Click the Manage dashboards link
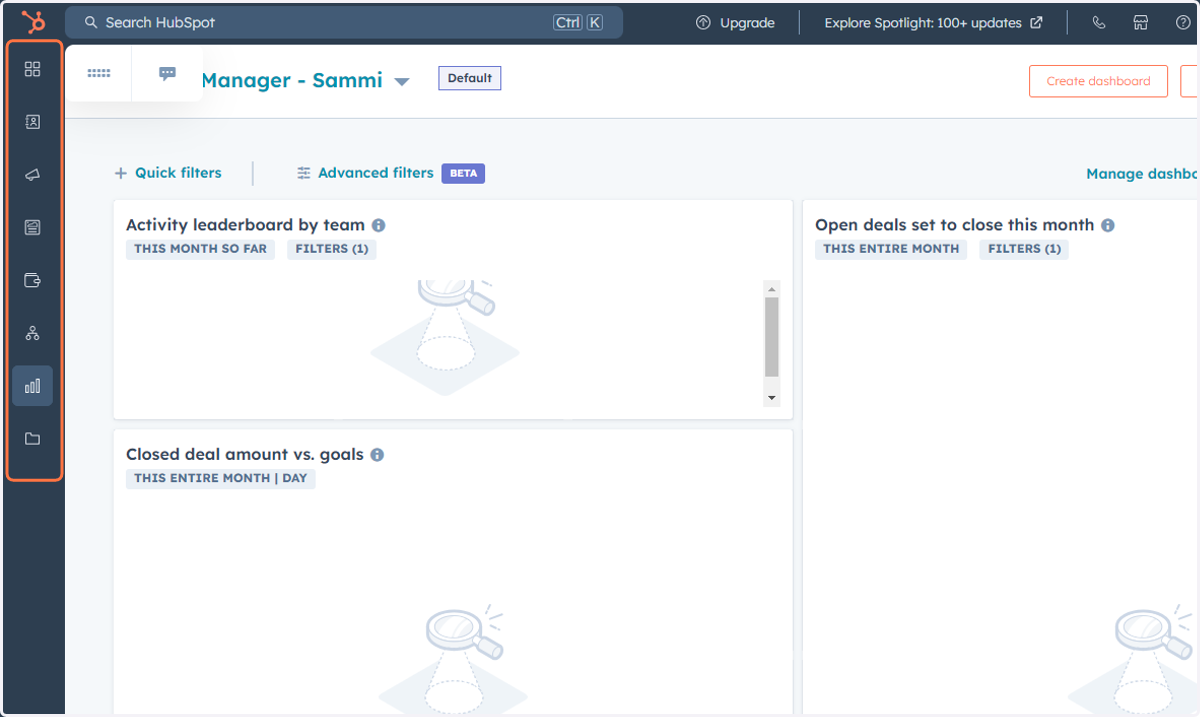The image size is (1200, 717). point(1142,174)
